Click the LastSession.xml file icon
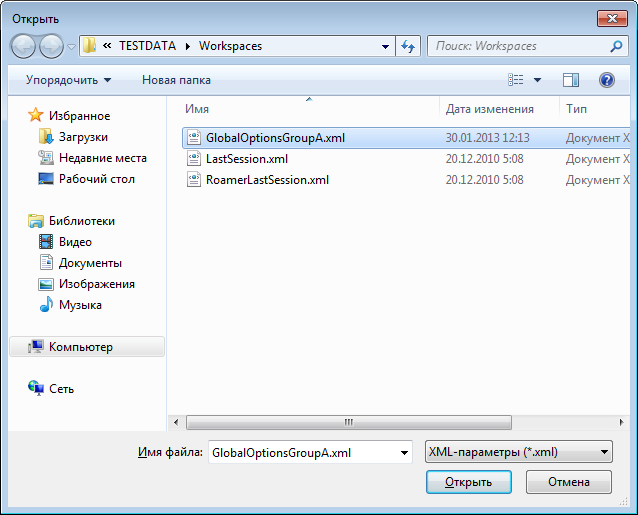The width and height of the screenshot is (638, 515). click(x=194, y=159)
